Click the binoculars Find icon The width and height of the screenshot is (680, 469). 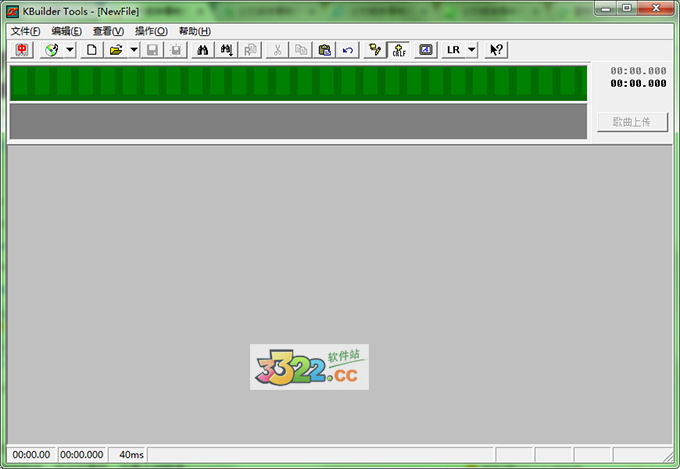[203, 50]
